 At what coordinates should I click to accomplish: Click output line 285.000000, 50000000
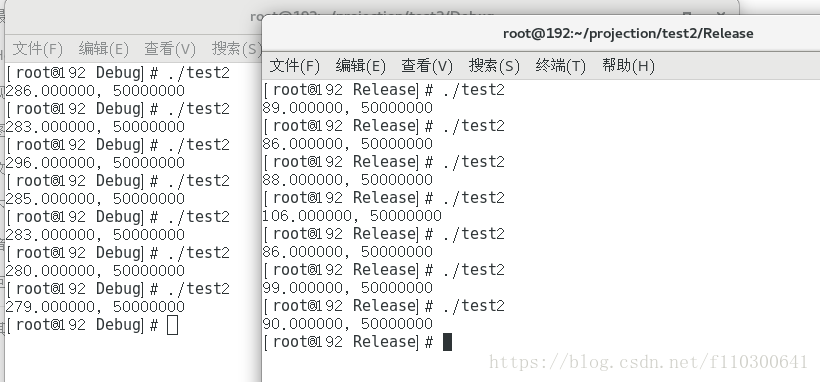click(95, 199)
